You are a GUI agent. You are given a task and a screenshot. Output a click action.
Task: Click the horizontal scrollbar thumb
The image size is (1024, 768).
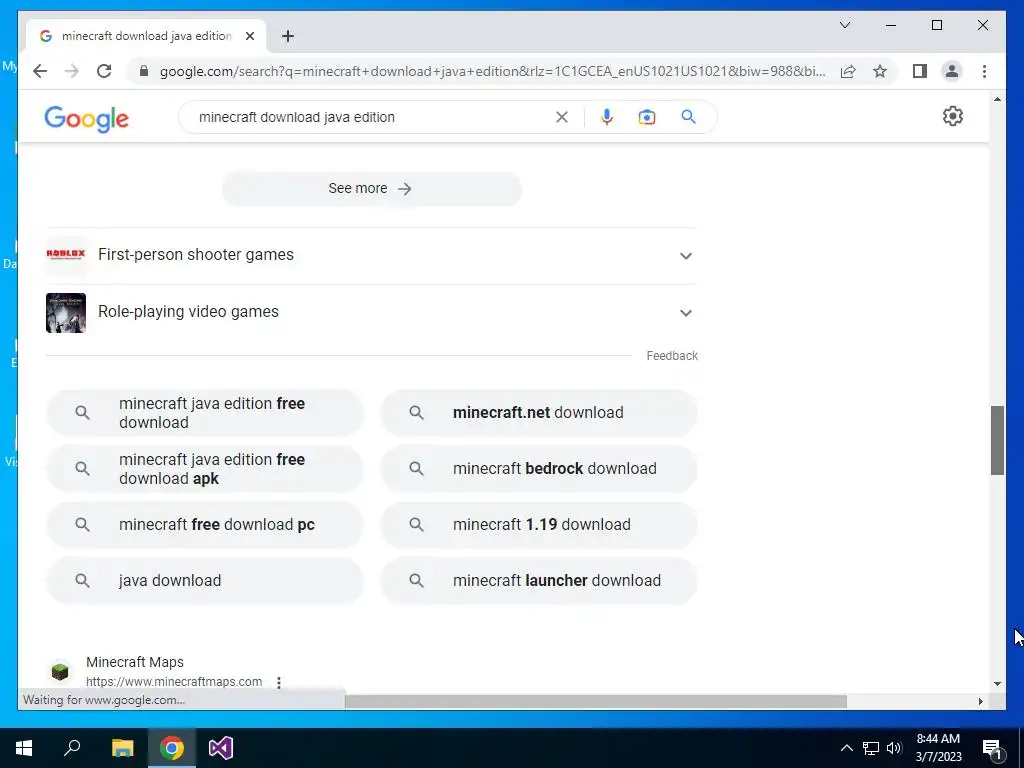click(x=596, y=701)
